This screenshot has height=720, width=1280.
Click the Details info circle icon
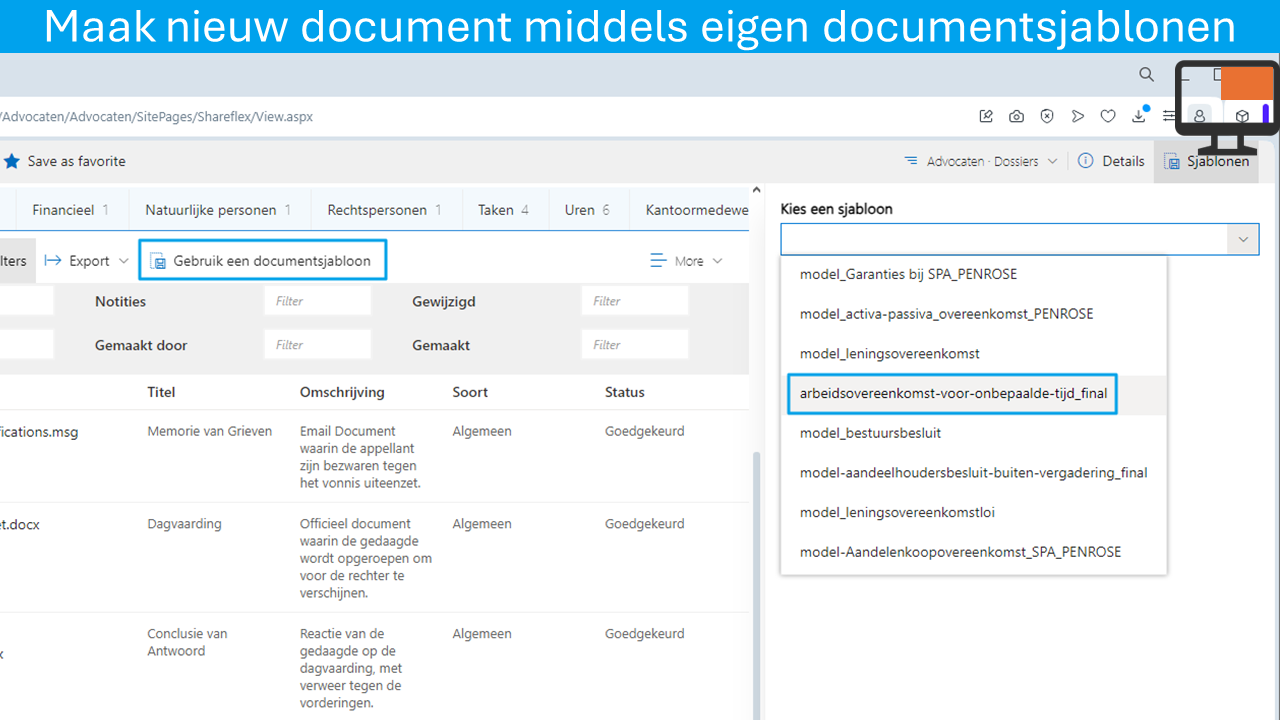(1086, 161)
